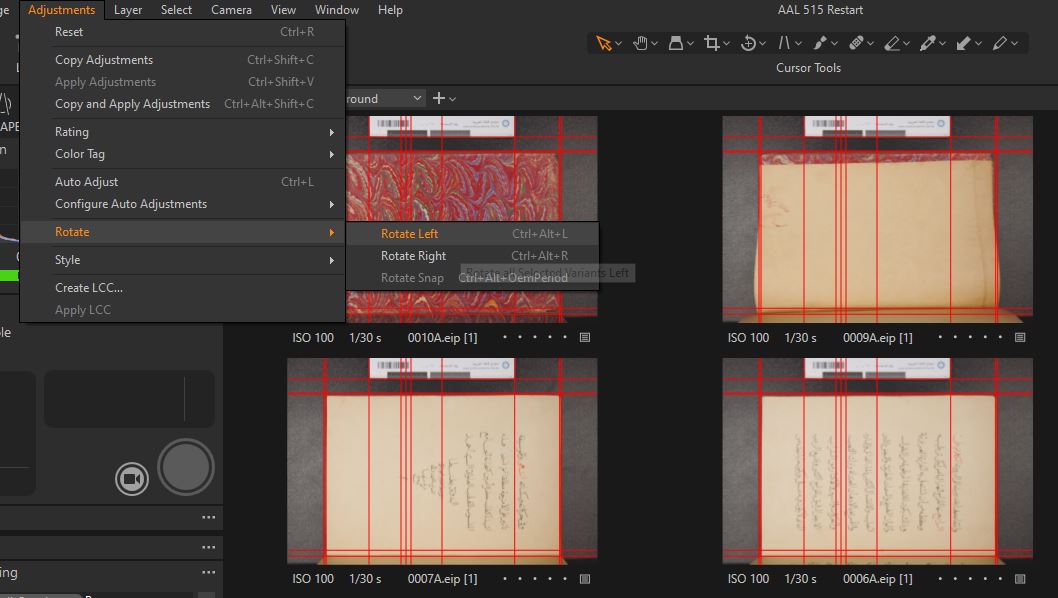
Task: Open the background 'round' dropdown
Action: pyautogui.click(x=386, y=99)
